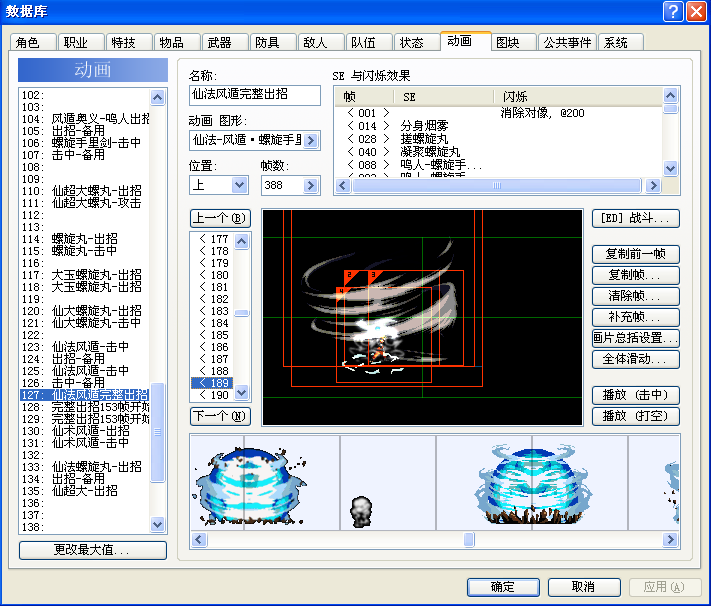The height and width of the screenshot is (606, 711).
Task: Click the SE table scroll-right arrow
Action: 653,186
